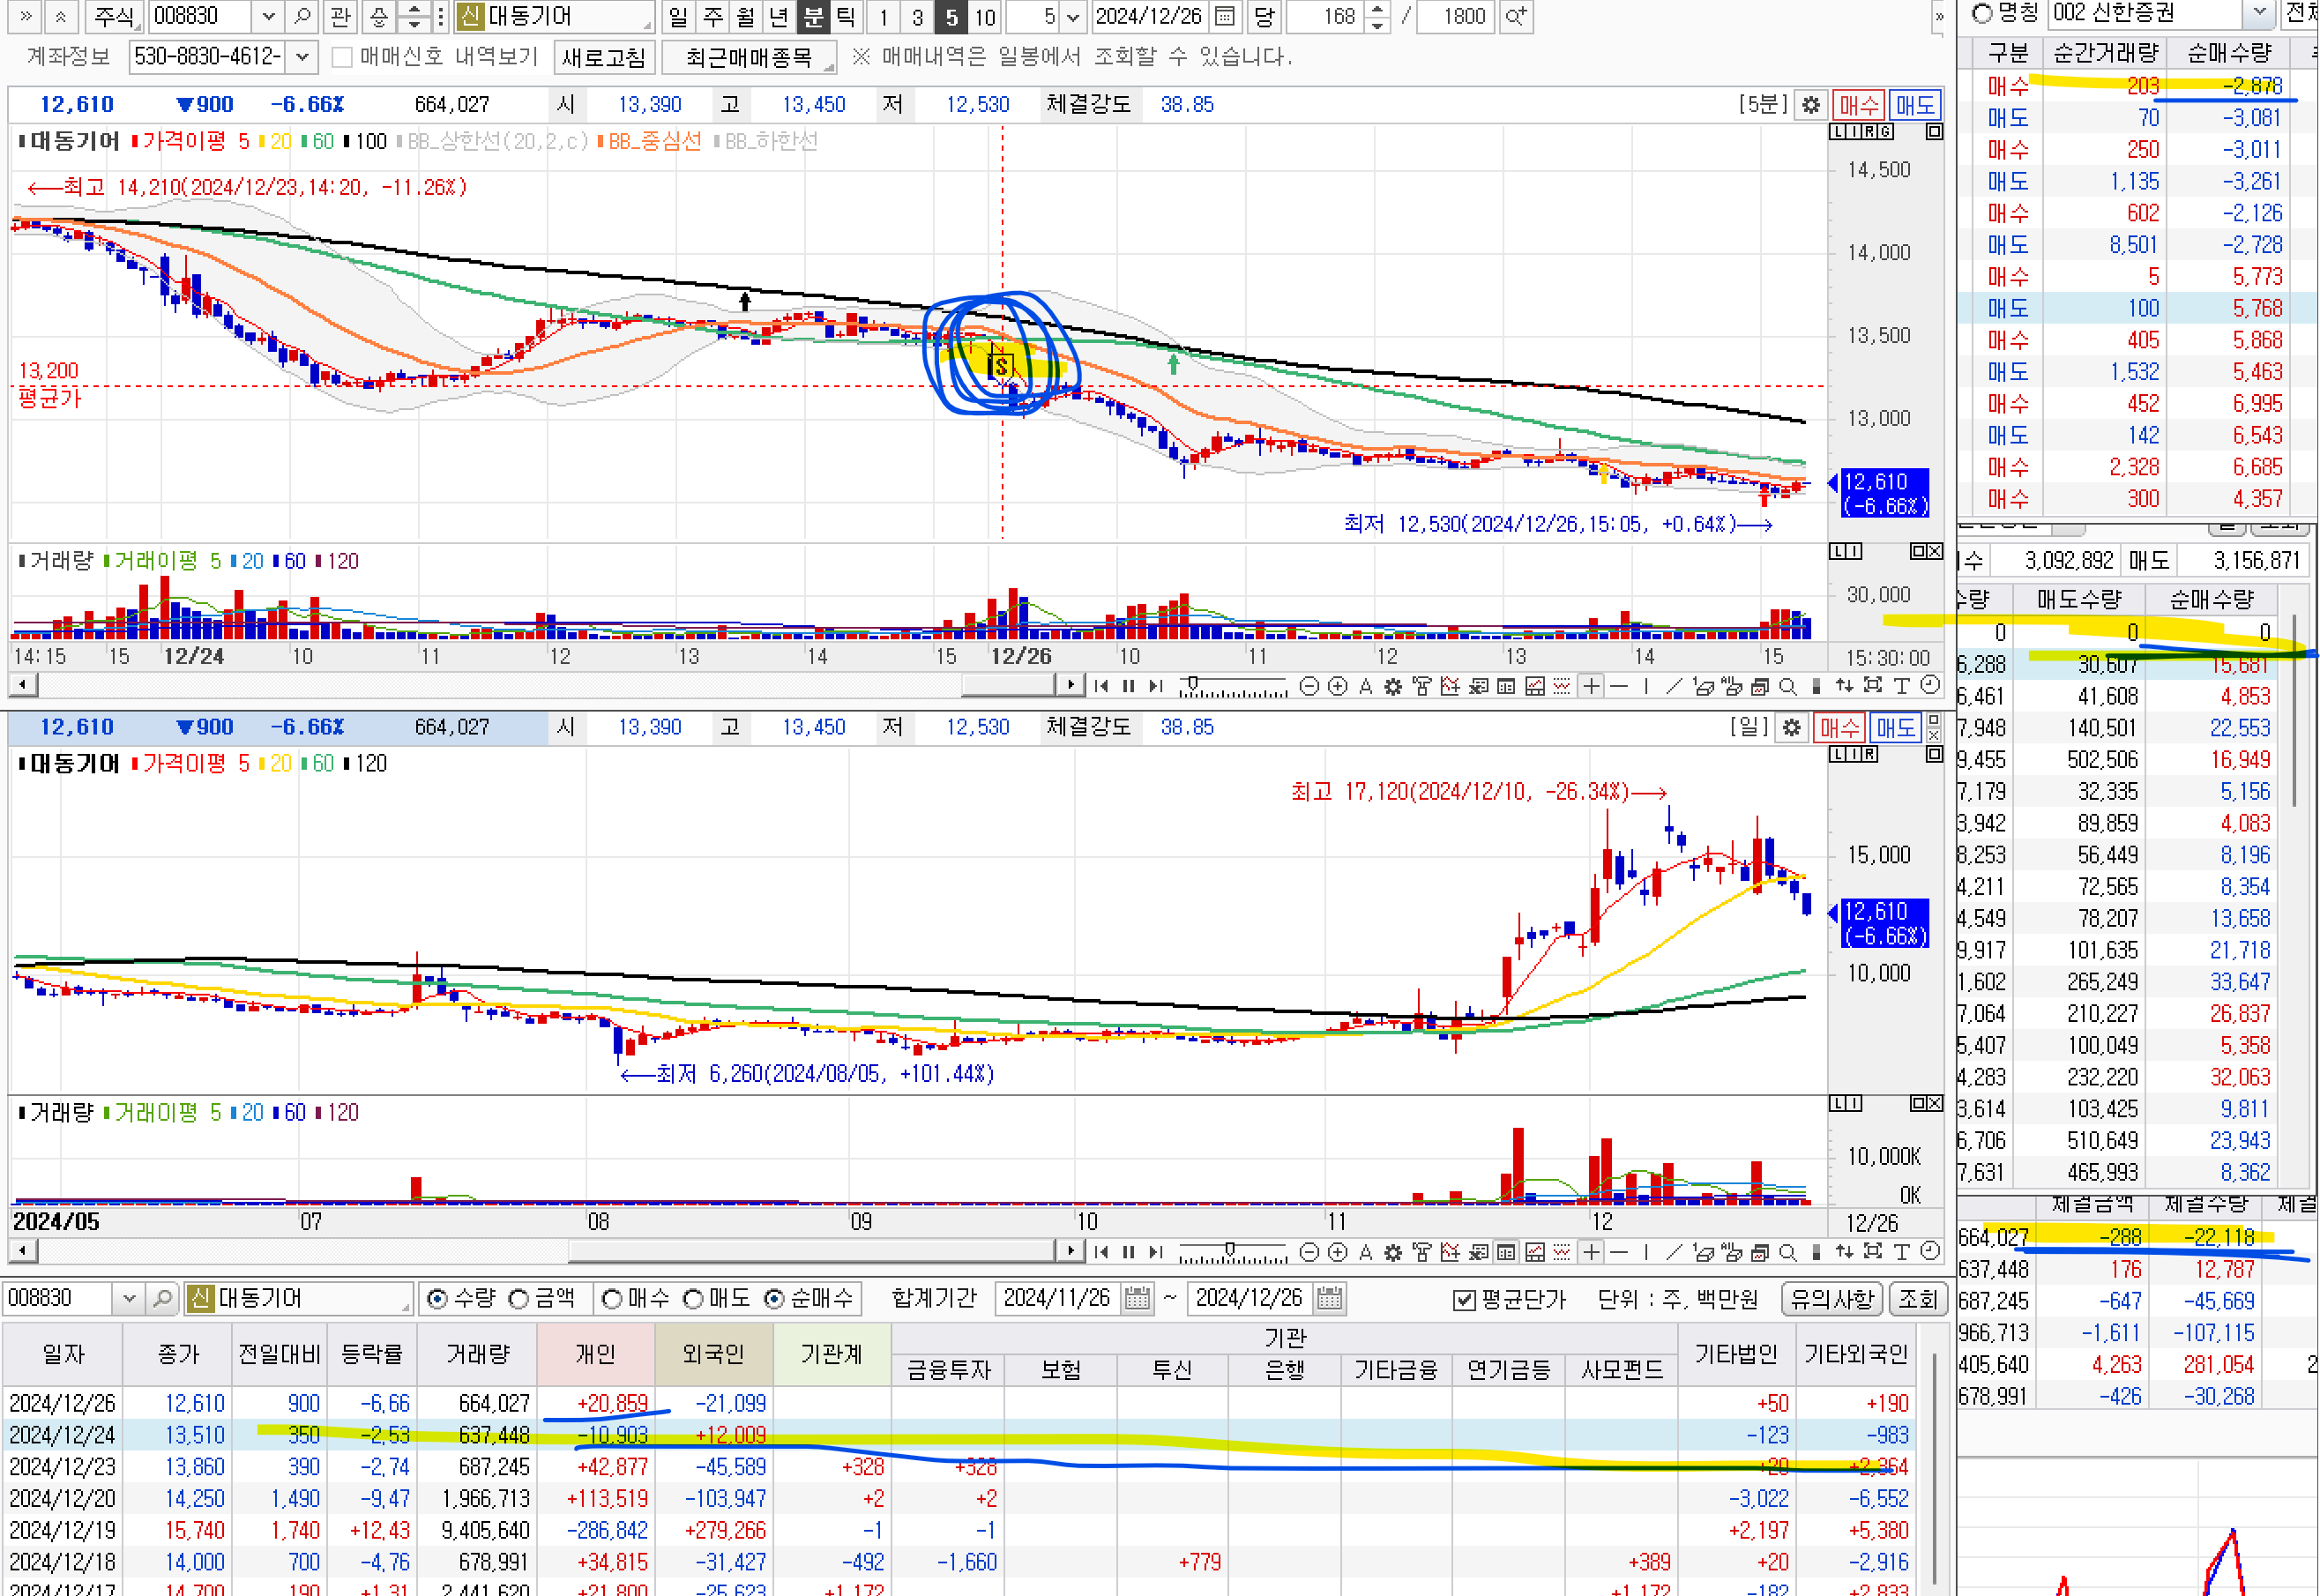The height and width of the screenshot is (1596, 2320).
Task: Expand the 002 신한증권 broker dropdown
Action: point(2259,13)
